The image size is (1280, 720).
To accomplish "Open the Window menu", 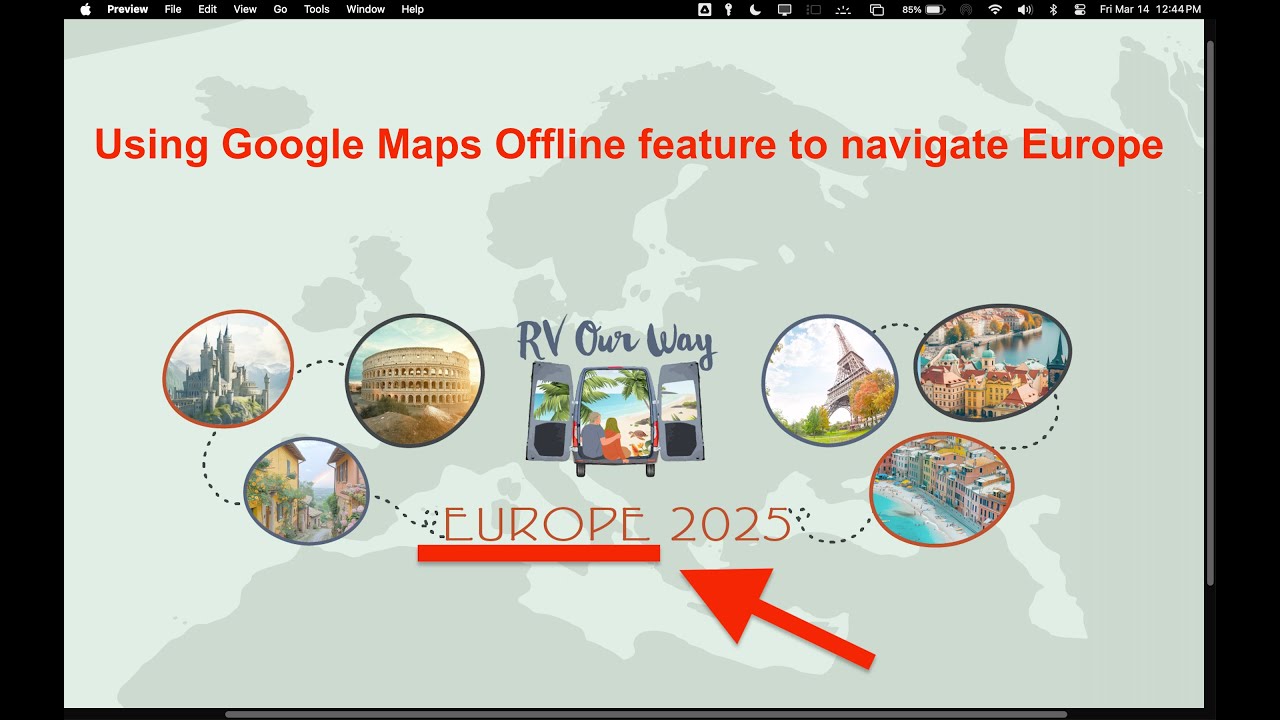I will pos(366,9).
